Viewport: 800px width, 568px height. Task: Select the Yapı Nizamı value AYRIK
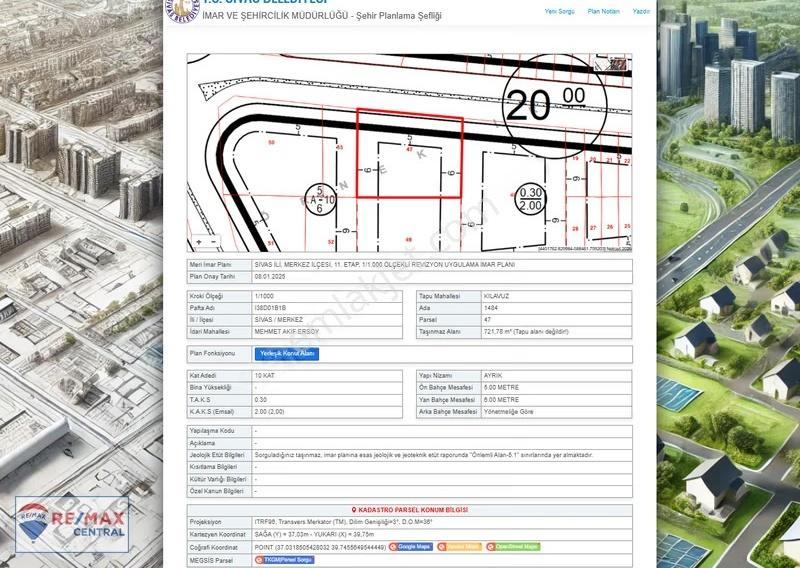[x=493, y=376]
